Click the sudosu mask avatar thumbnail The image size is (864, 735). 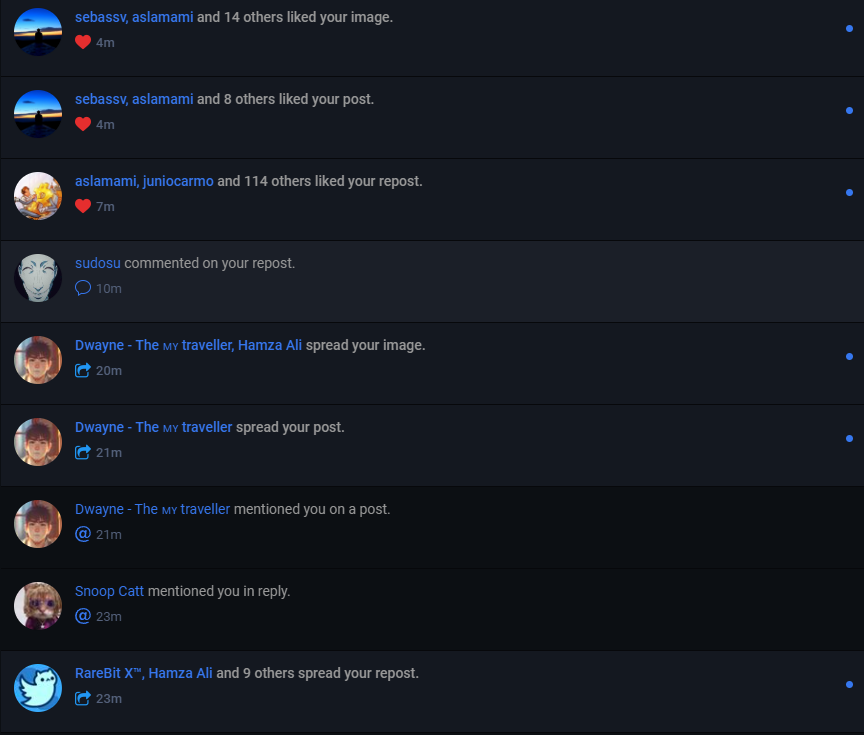pos(38,278)
